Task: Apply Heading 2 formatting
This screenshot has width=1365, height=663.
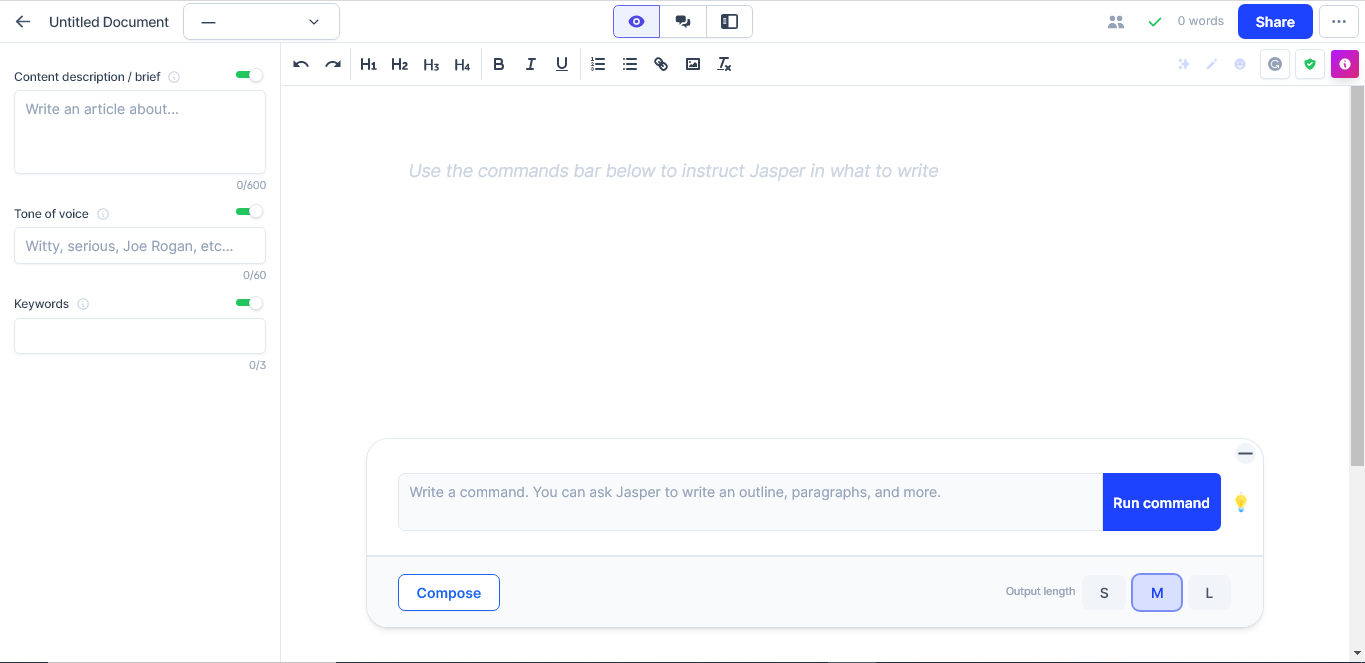Action: pos(399,64)
